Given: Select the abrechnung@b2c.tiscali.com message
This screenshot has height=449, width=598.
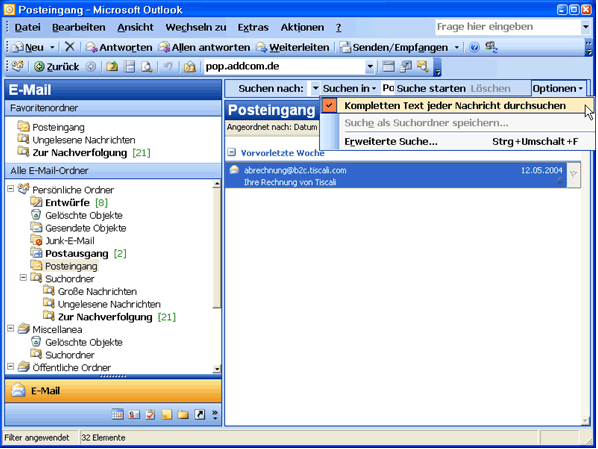Looking at the screenshot, I should [x=396, y=175].
